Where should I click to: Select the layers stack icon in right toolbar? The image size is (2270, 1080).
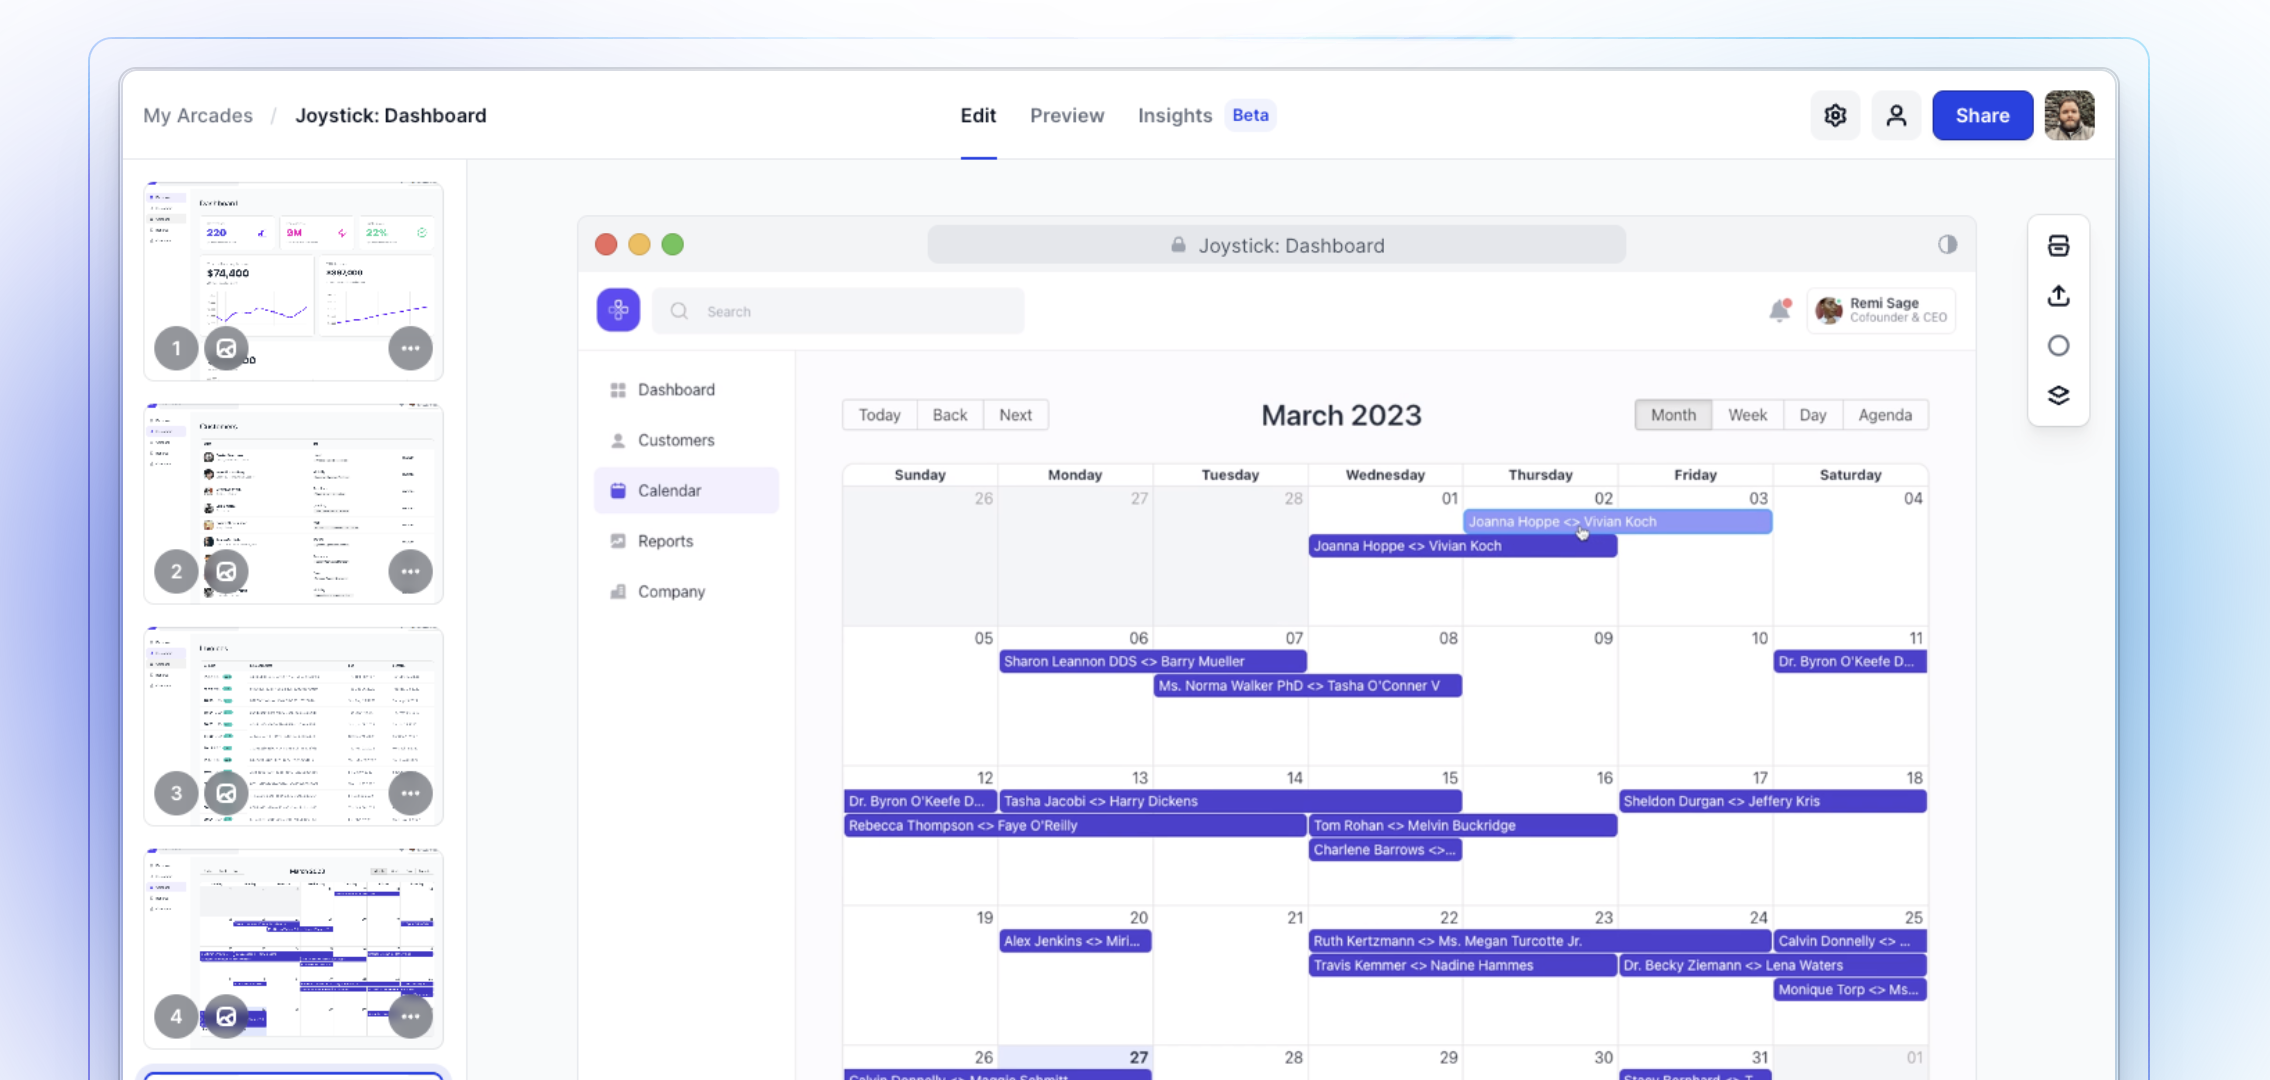click(2058, 395)
